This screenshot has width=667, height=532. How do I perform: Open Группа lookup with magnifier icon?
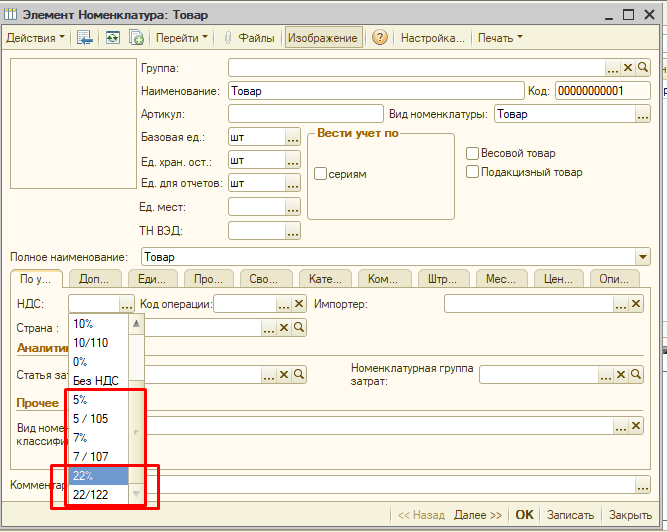click(643, 67)
